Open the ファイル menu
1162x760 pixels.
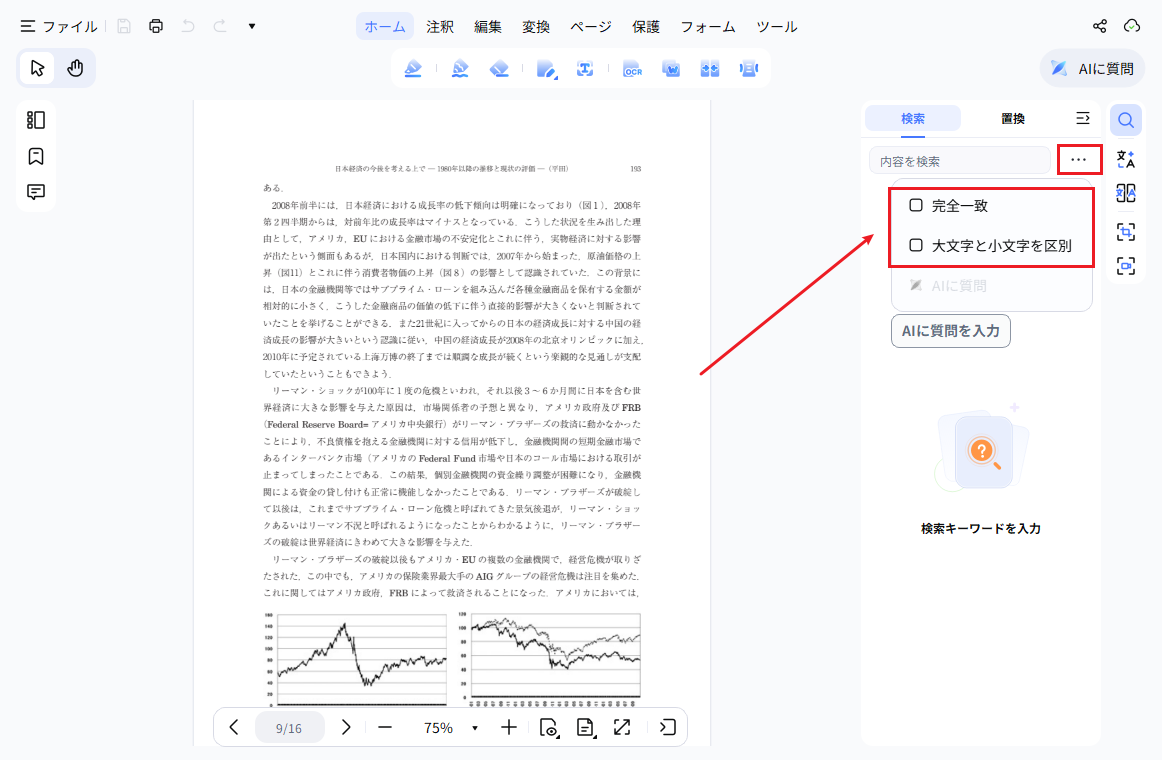(59, 27)
